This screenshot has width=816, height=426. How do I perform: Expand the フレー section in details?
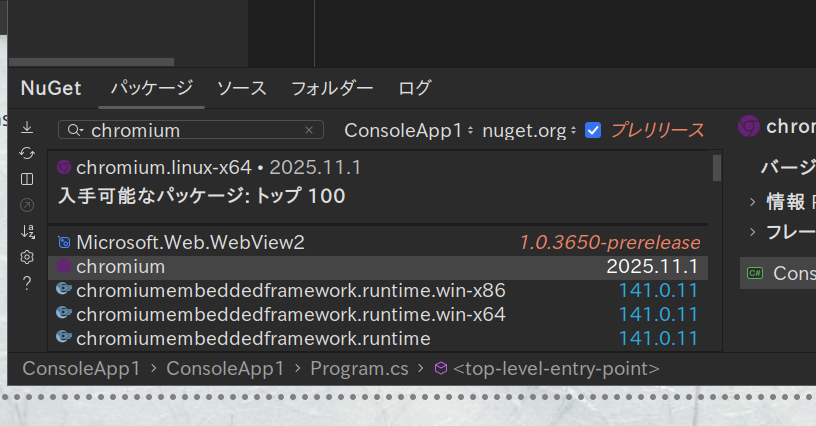coord(752,232)
